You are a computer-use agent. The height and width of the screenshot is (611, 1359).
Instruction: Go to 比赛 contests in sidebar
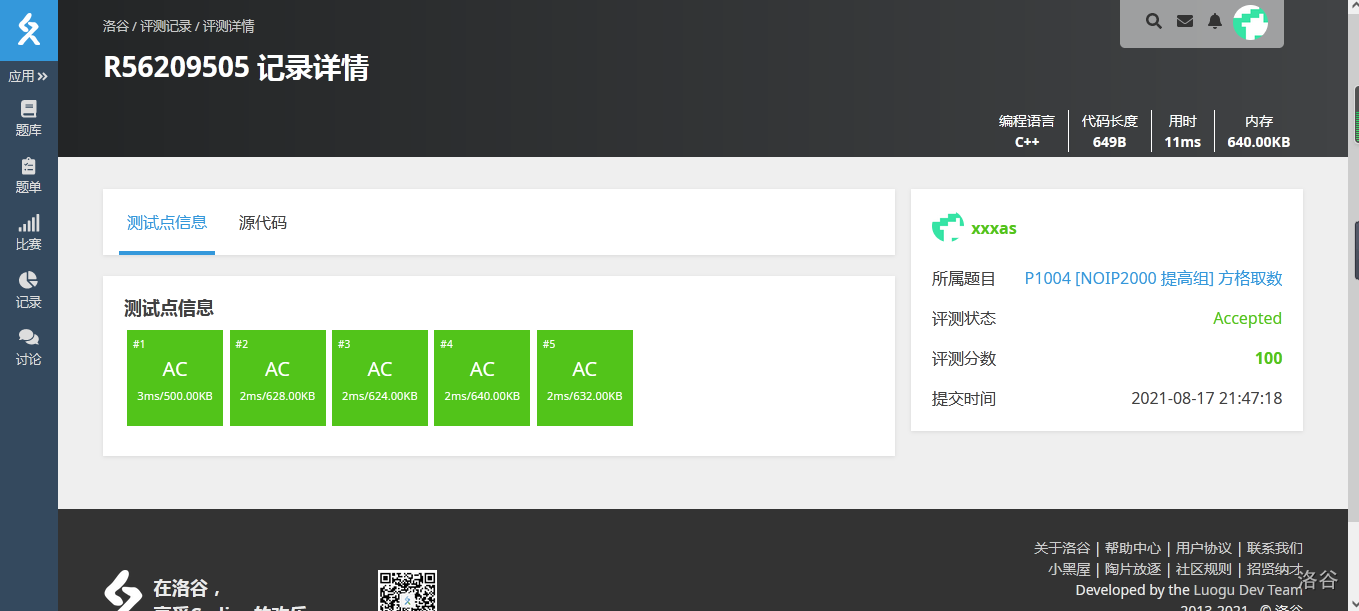29,232
